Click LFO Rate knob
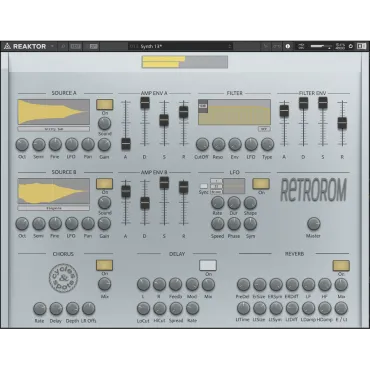This screenshot has width=370, height=370. click(218, 203)
